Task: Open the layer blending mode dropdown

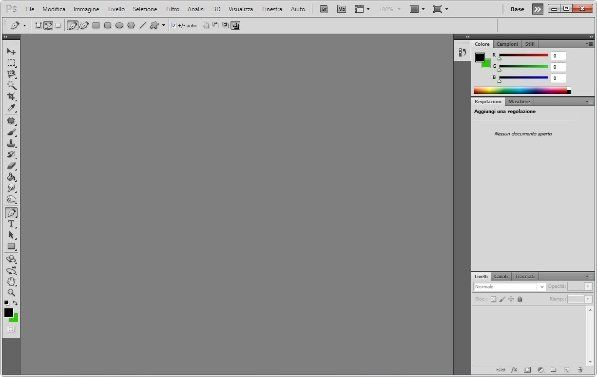Action: coord(509,286)
